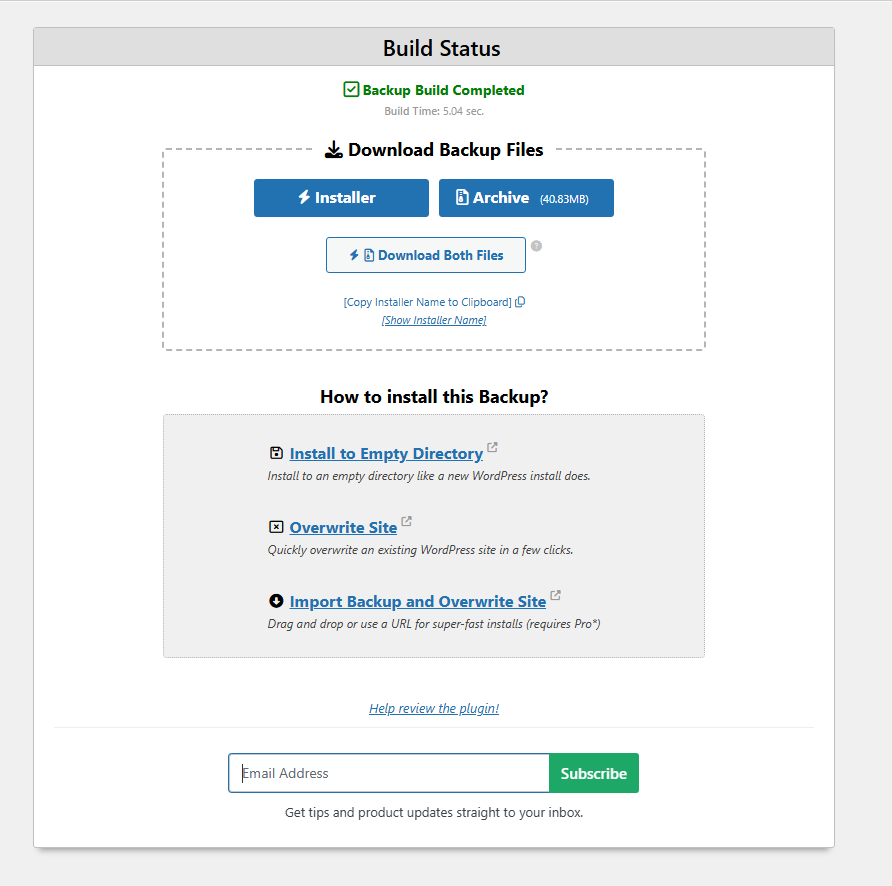The image size is (892, 886).
Task: Copy Installer Name to Clipboard link
Action: click(427, 302)
